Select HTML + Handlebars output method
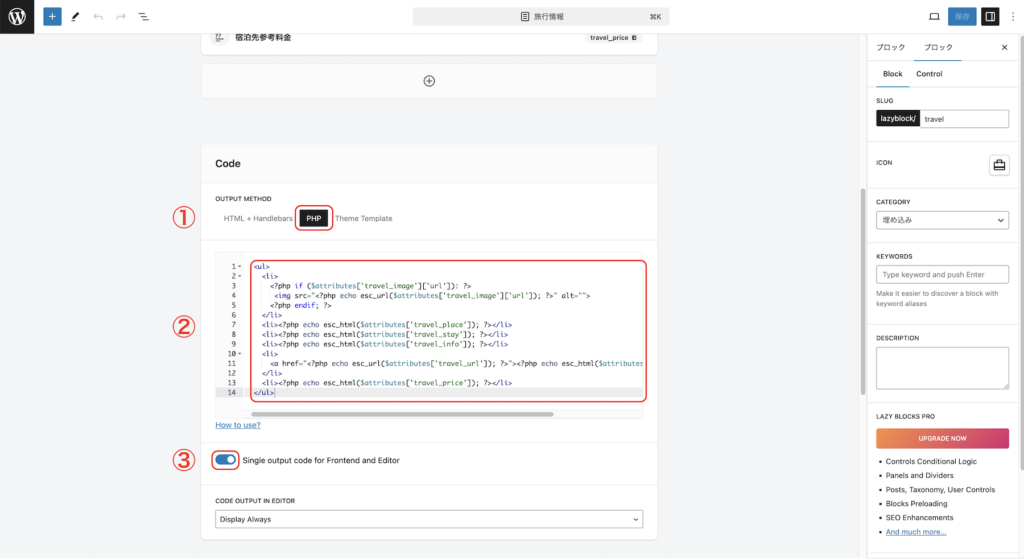This screenshot has height=559, width=1024. 258,218
